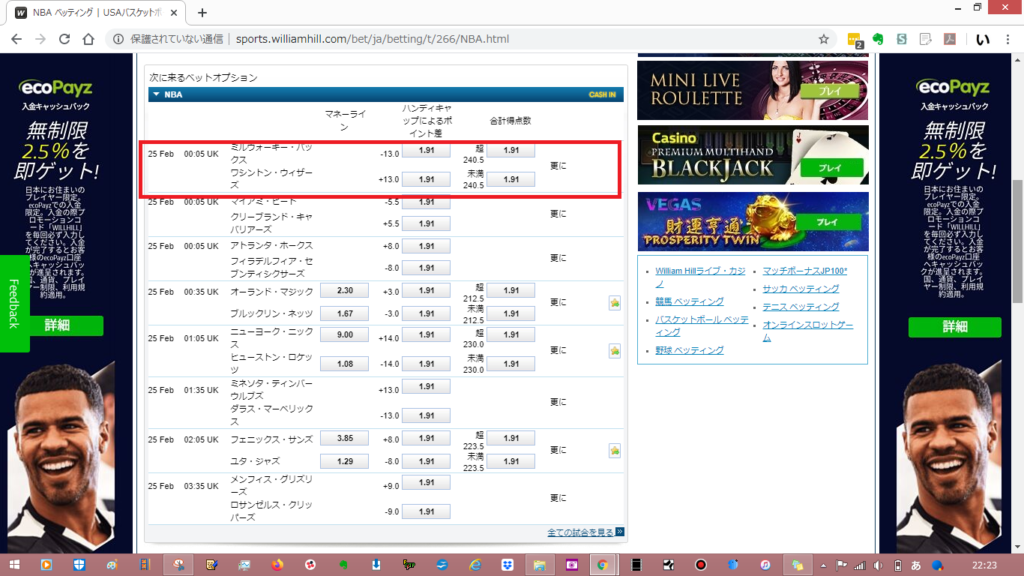Open the volume control in system tray
Viewport: 1024px width, 576px height.
878,566
